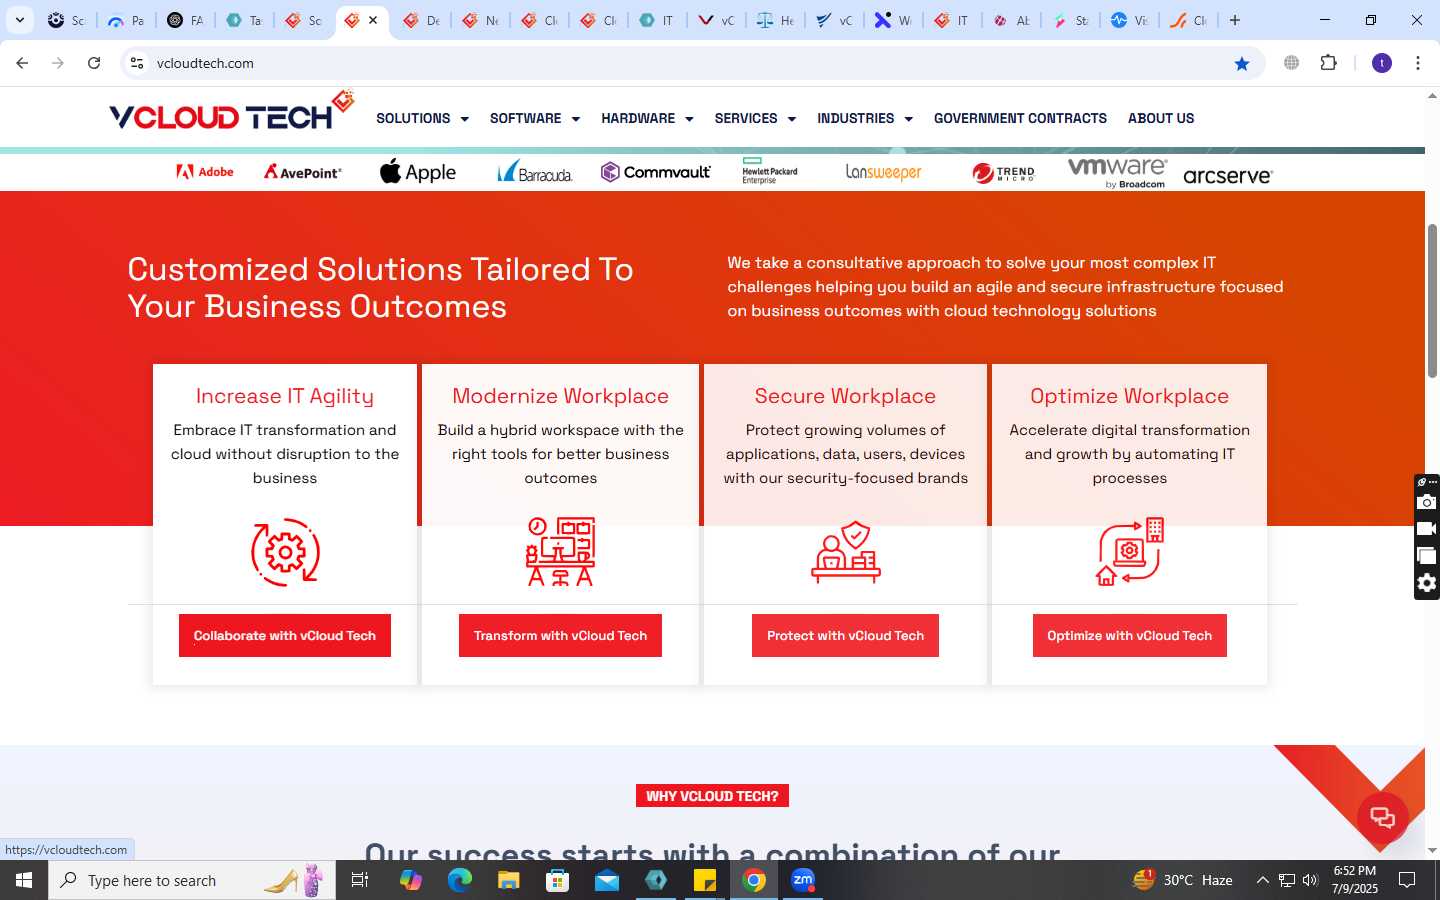This screenshot has width=1440, height=900.
Task: Open the Trend Micro logo
Action: click(x=1003, y=173)
